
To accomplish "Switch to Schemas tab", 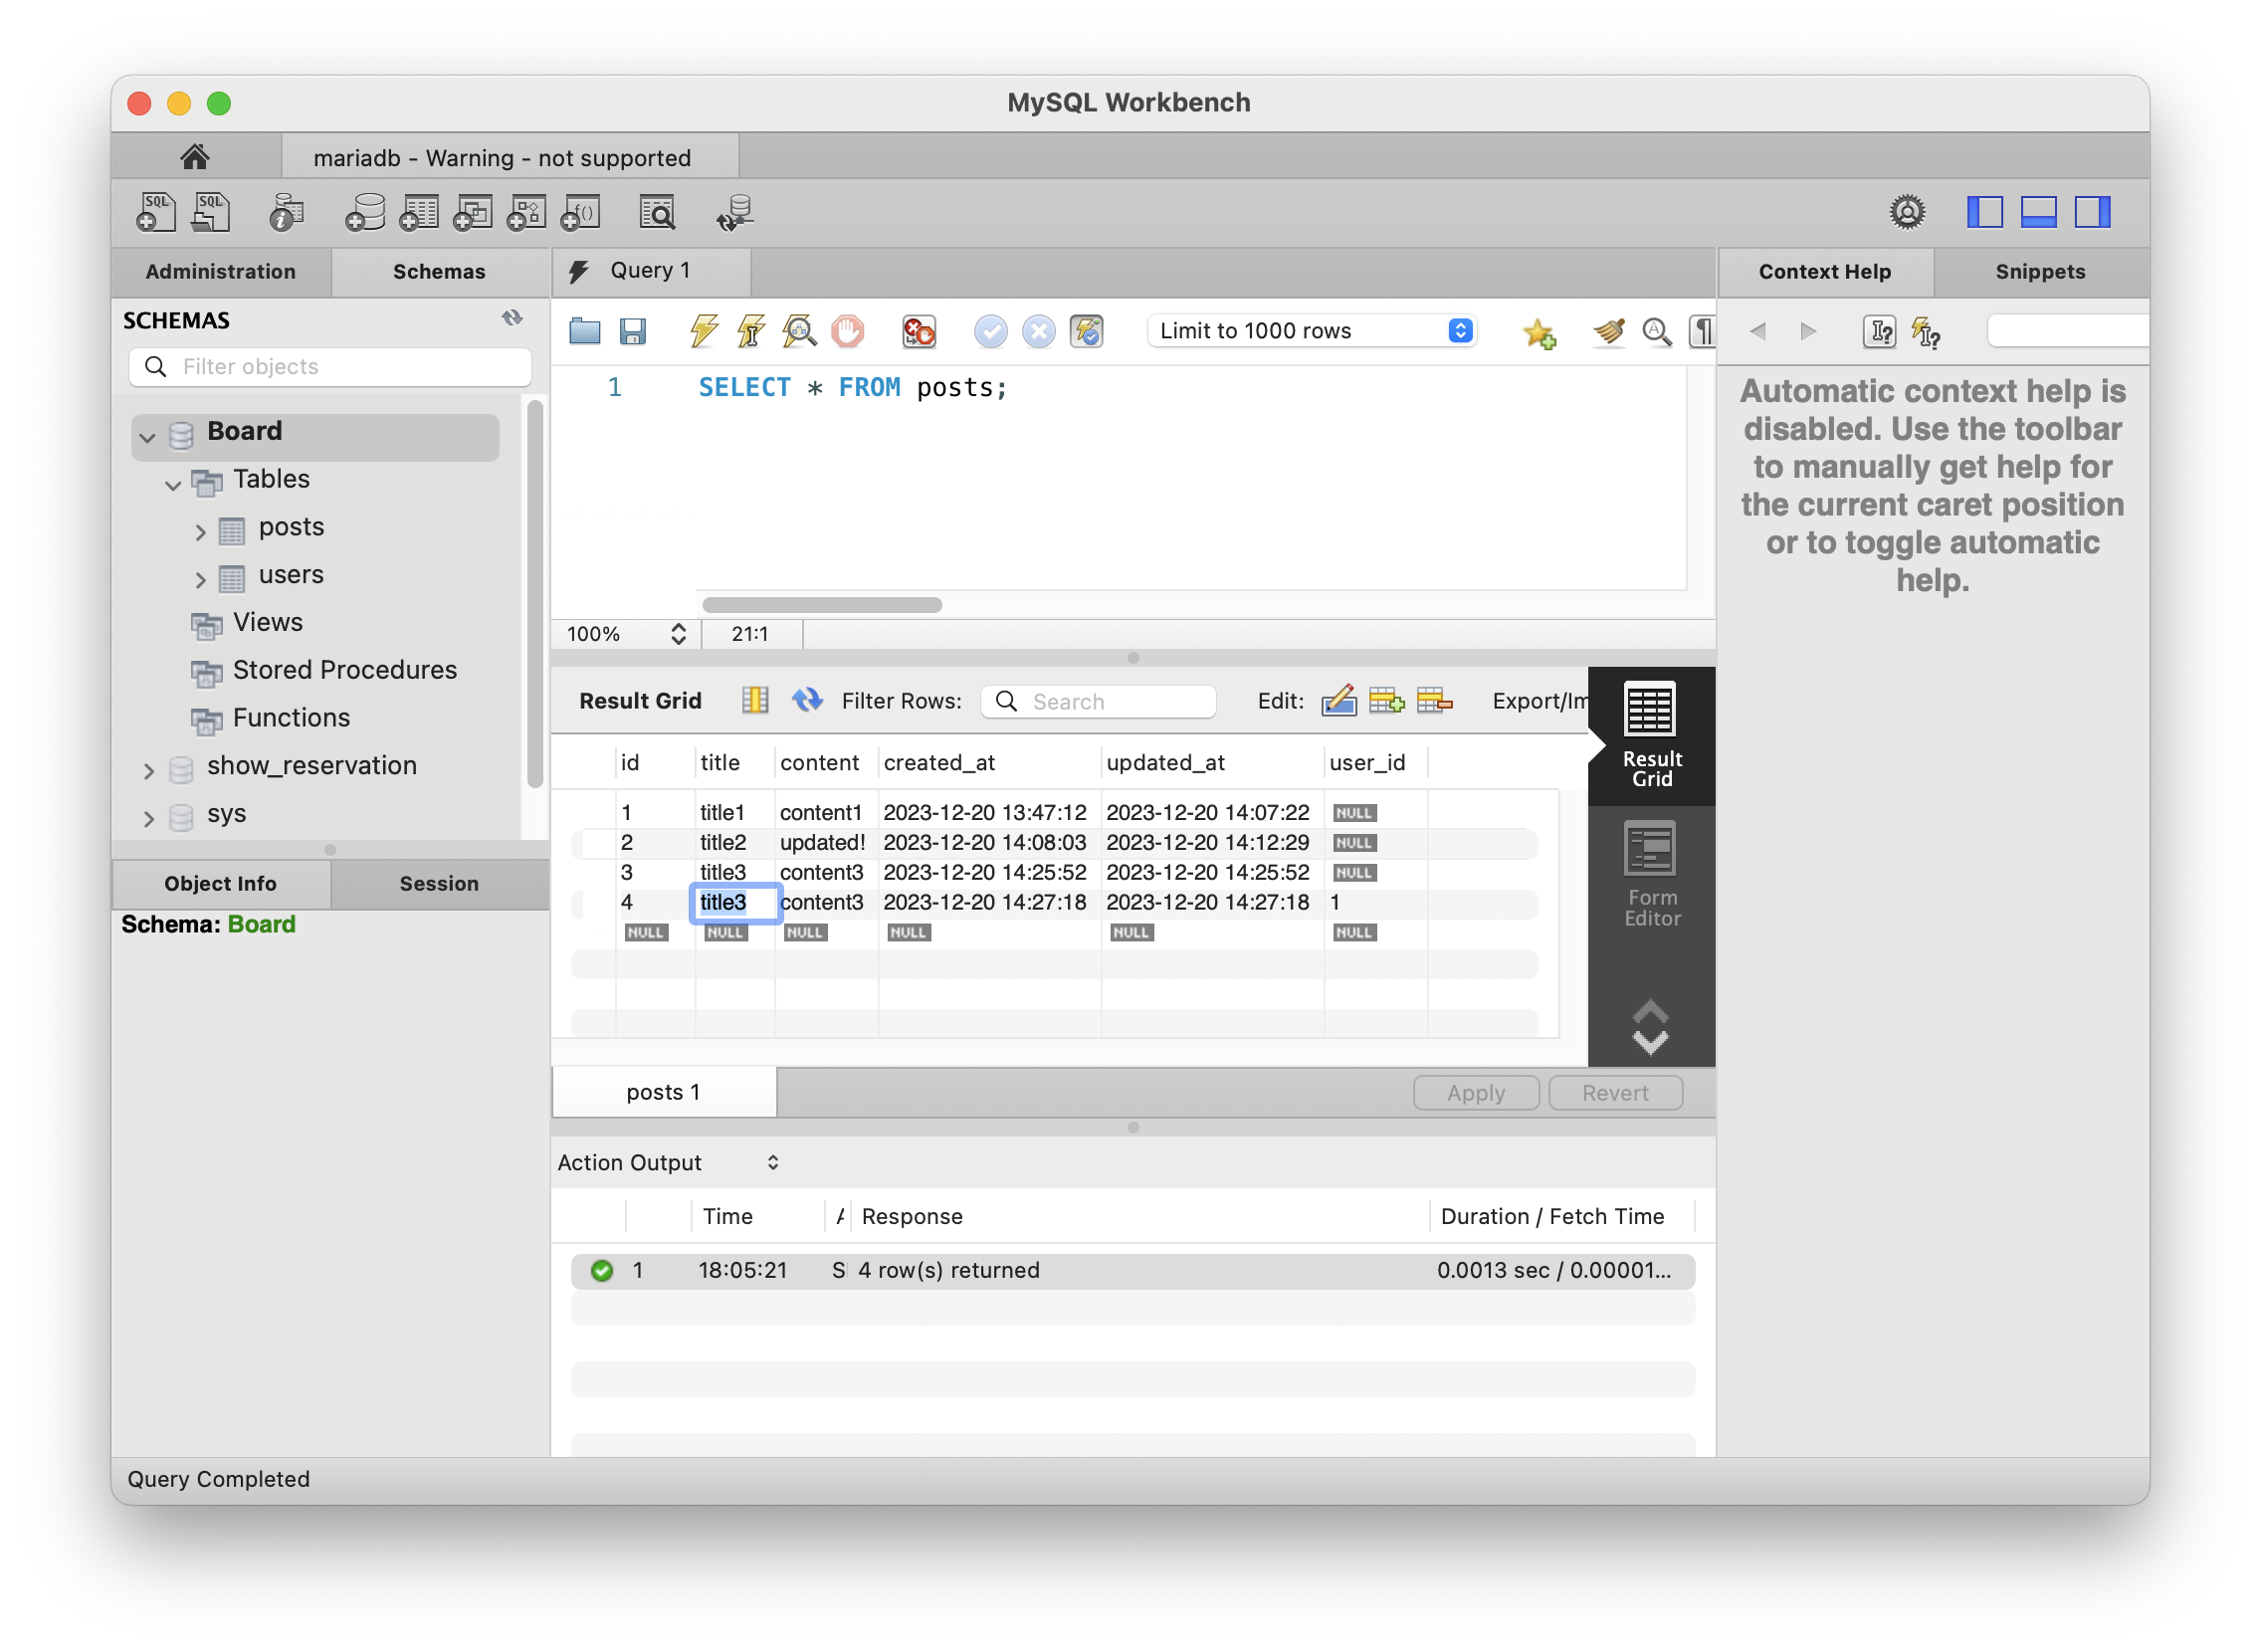I will click(x=439, y=272).
